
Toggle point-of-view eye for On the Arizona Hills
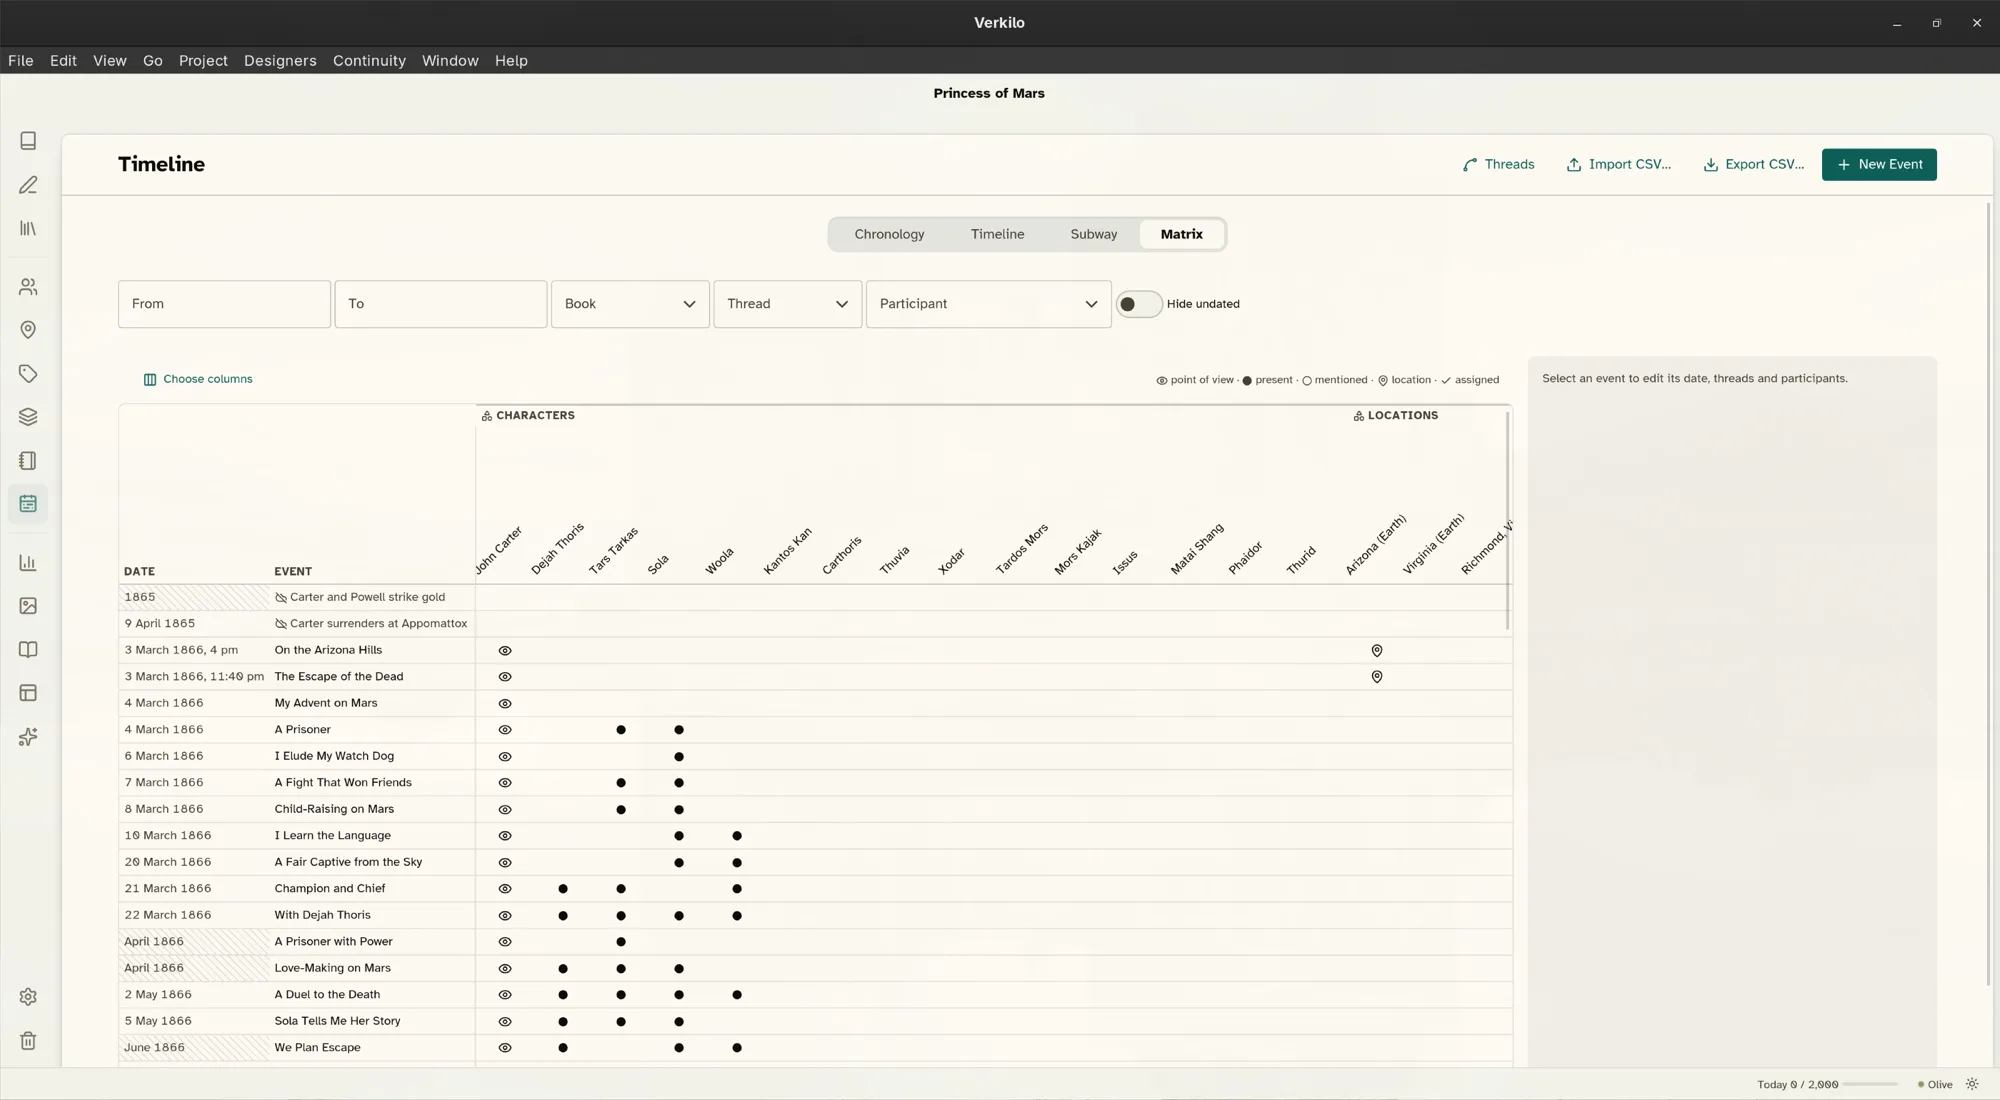click(x=505, y=651)
